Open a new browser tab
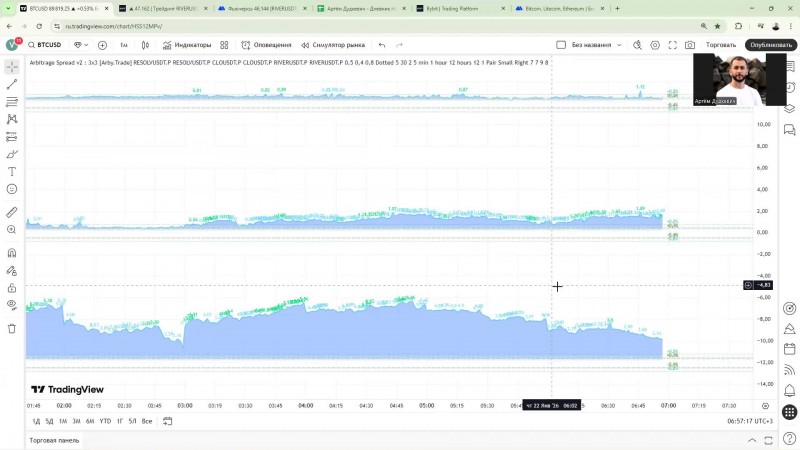Viewport: 800px width, 450px height. click(617, 9)
